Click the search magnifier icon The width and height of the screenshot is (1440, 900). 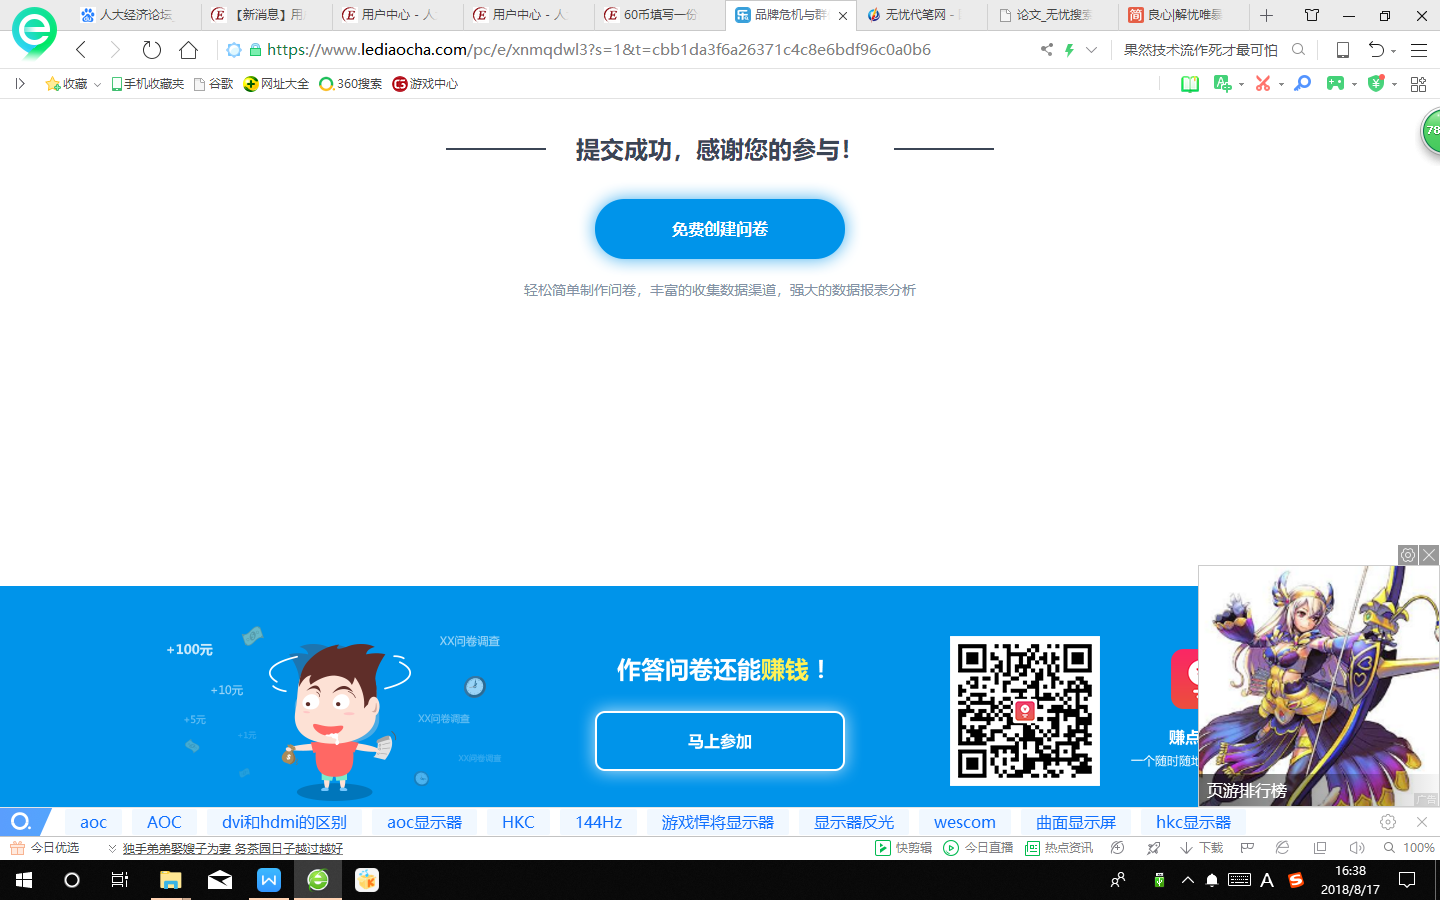pos(1298,49)
